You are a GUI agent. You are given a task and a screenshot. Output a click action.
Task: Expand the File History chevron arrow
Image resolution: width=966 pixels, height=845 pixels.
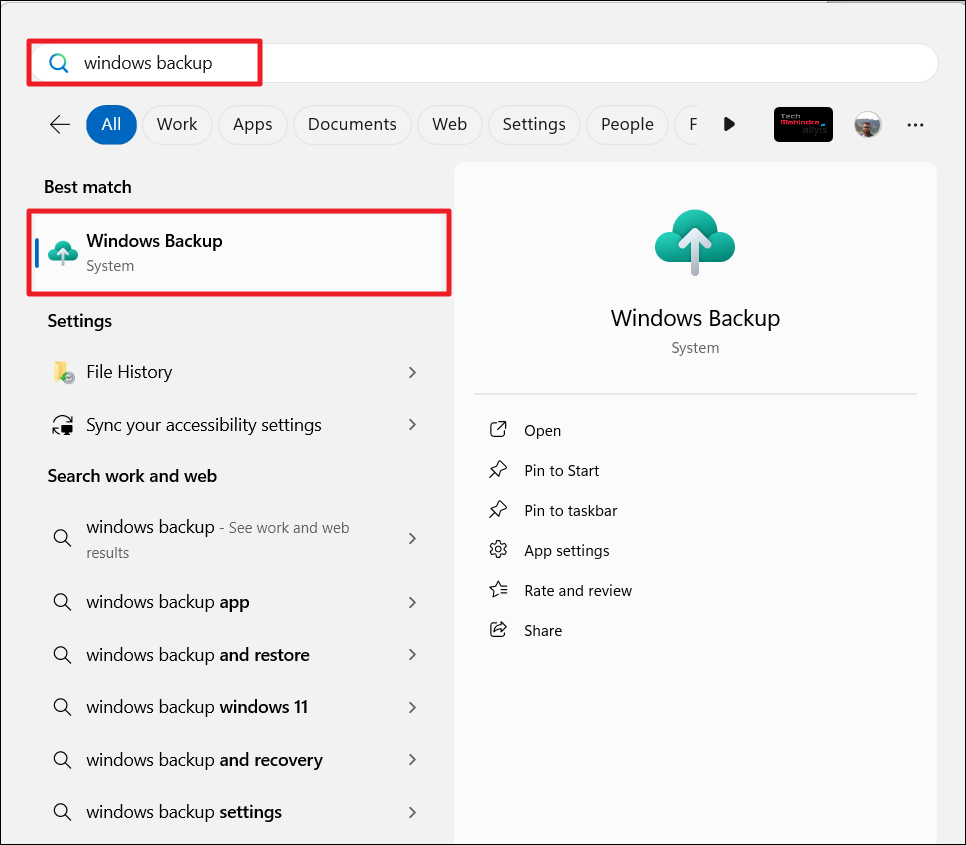(412, 372)
